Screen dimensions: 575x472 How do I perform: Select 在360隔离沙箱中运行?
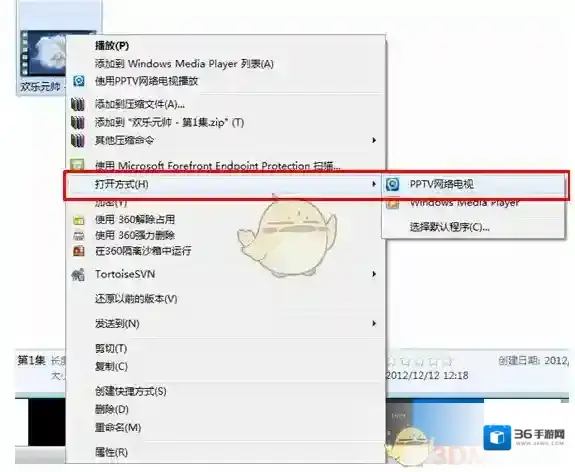143,251
